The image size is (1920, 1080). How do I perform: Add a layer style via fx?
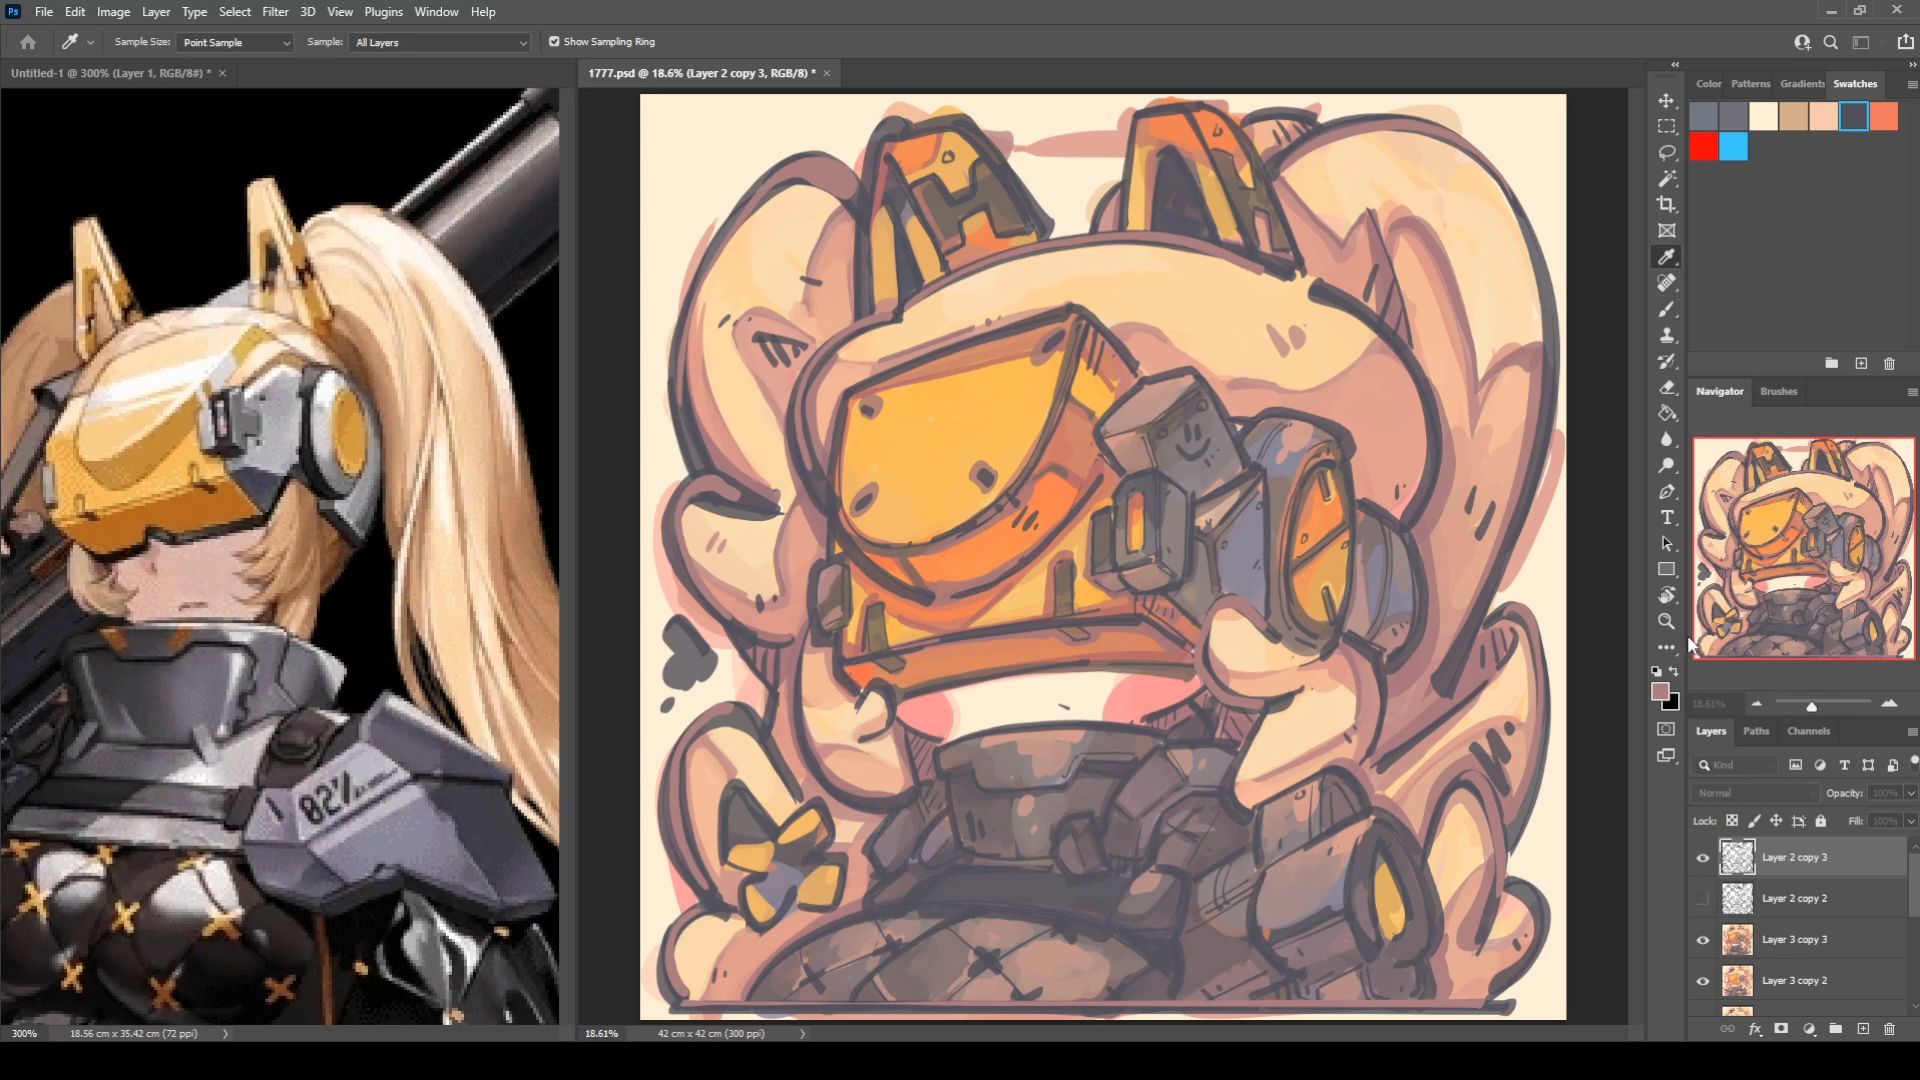point(1755,1029)
